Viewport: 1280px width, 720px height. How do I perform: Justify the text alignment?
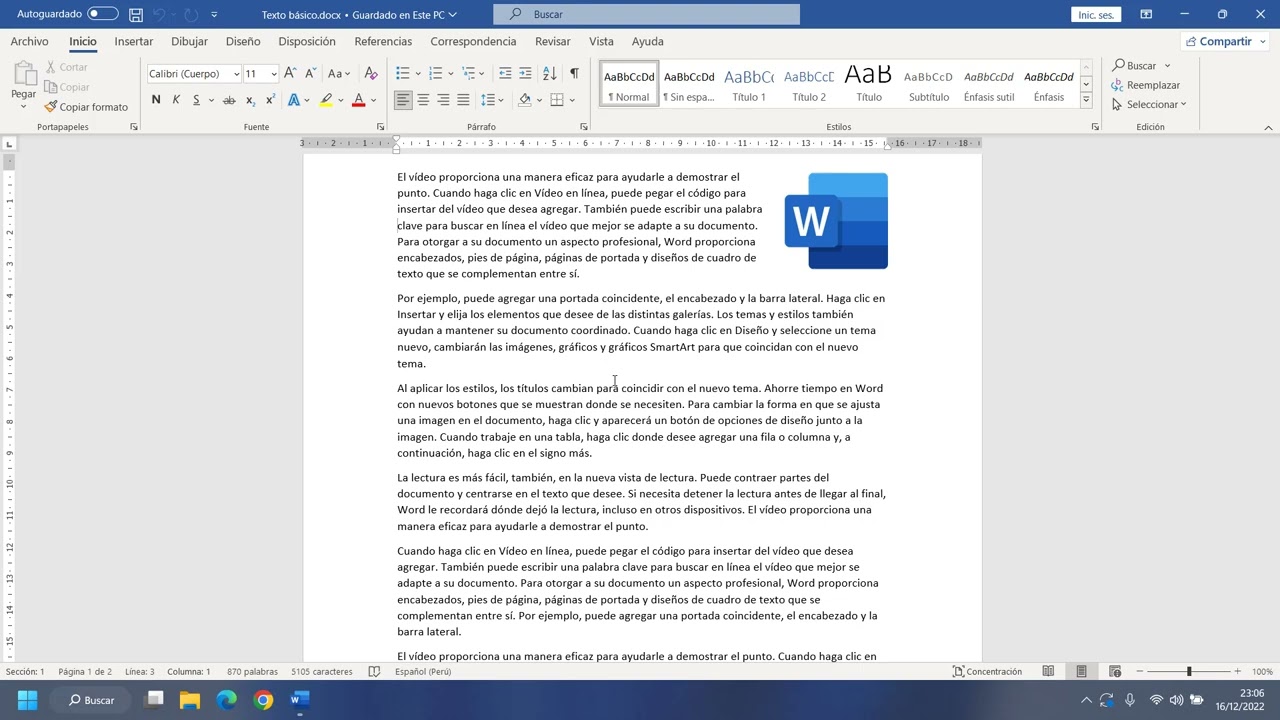pyautogui.click(x=463, y=100)
